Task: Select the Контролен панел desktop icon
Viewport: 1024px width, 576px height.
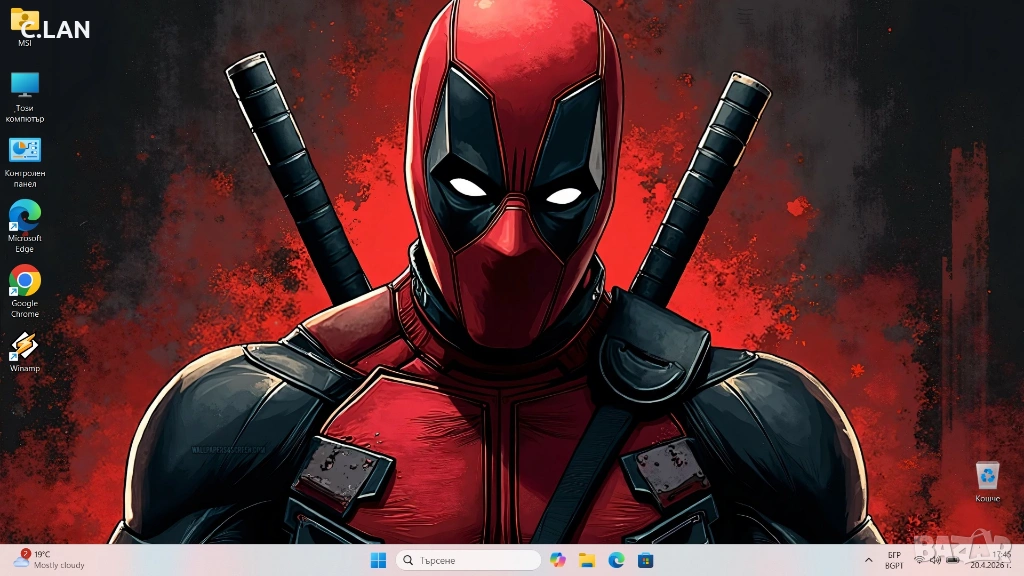Action: pyautogui.click(x=24, y=162)
